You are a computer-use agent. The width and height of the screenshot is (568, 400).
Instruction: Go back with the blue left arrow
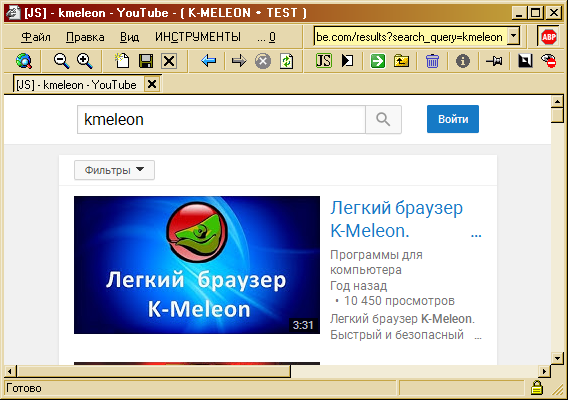[x=208, y=61]
